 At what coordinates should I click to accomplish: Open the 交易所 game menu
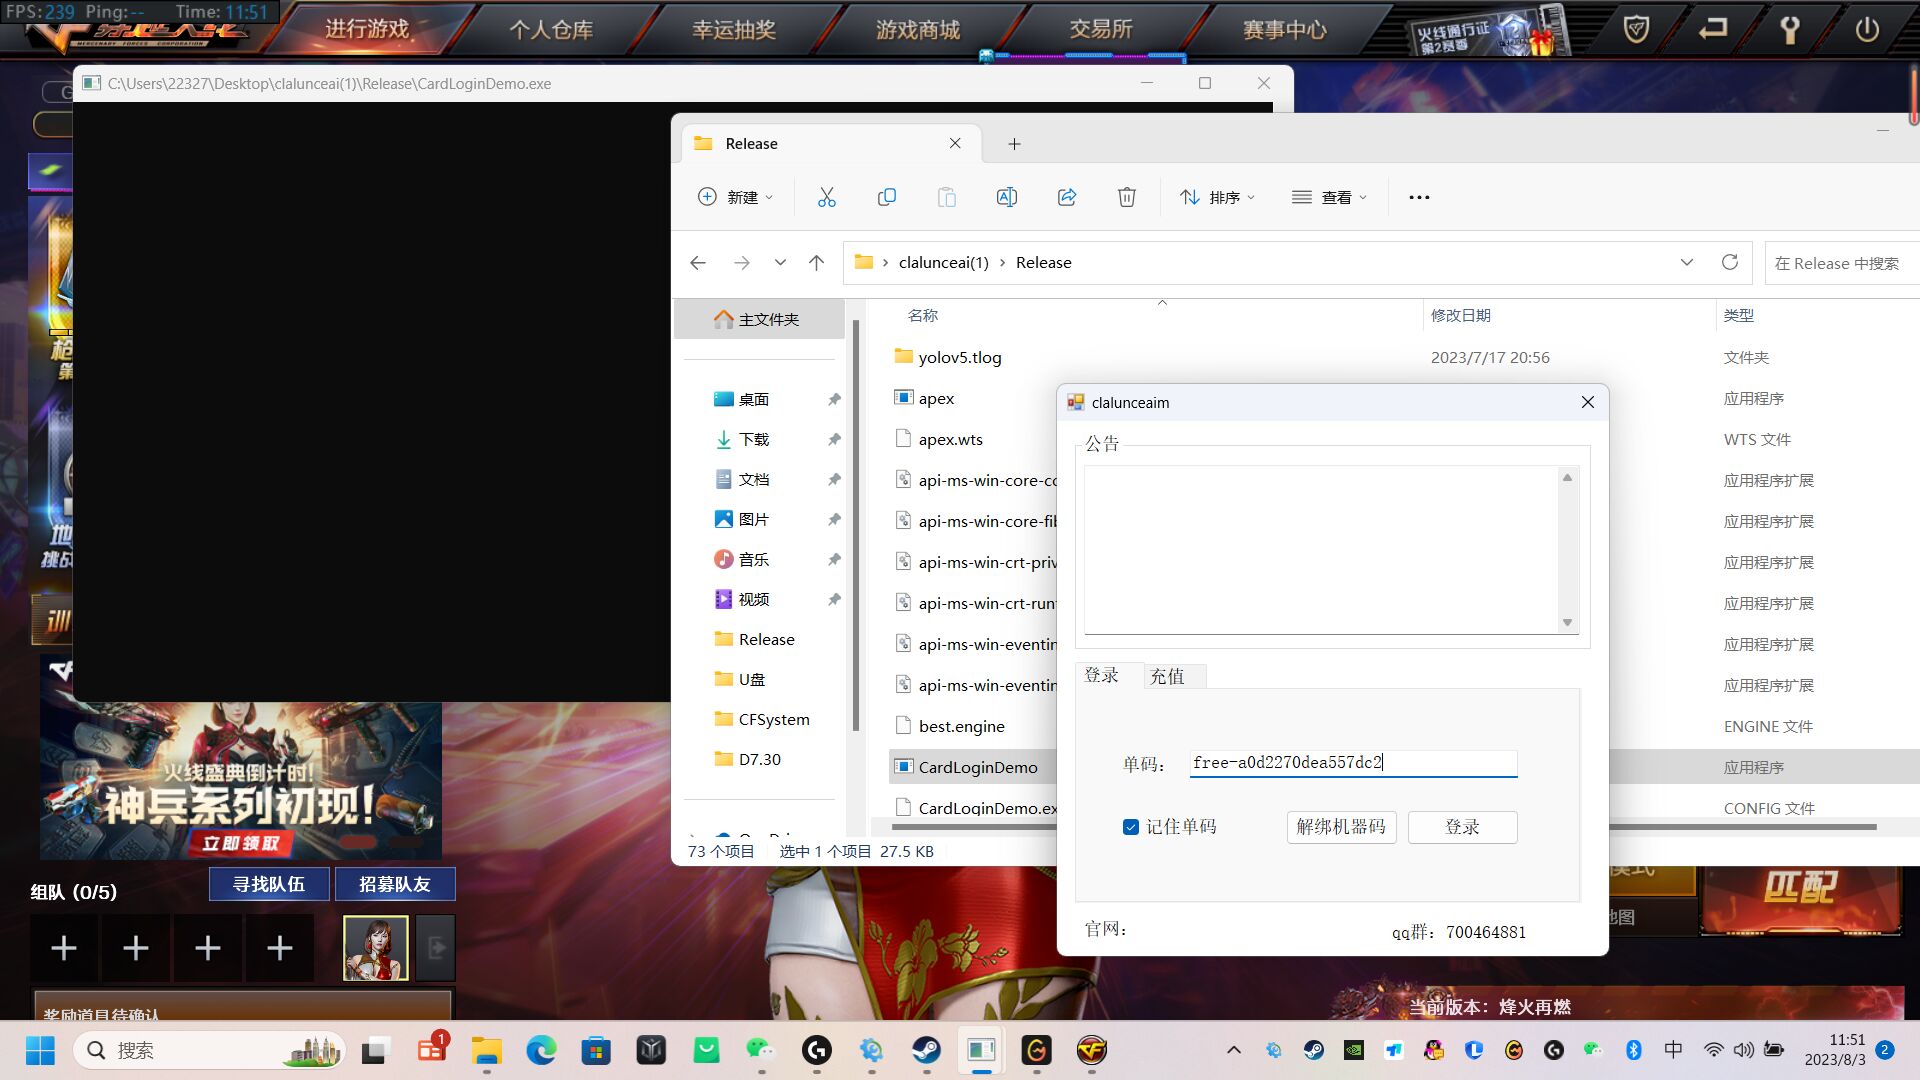(x=1101, y=29)
